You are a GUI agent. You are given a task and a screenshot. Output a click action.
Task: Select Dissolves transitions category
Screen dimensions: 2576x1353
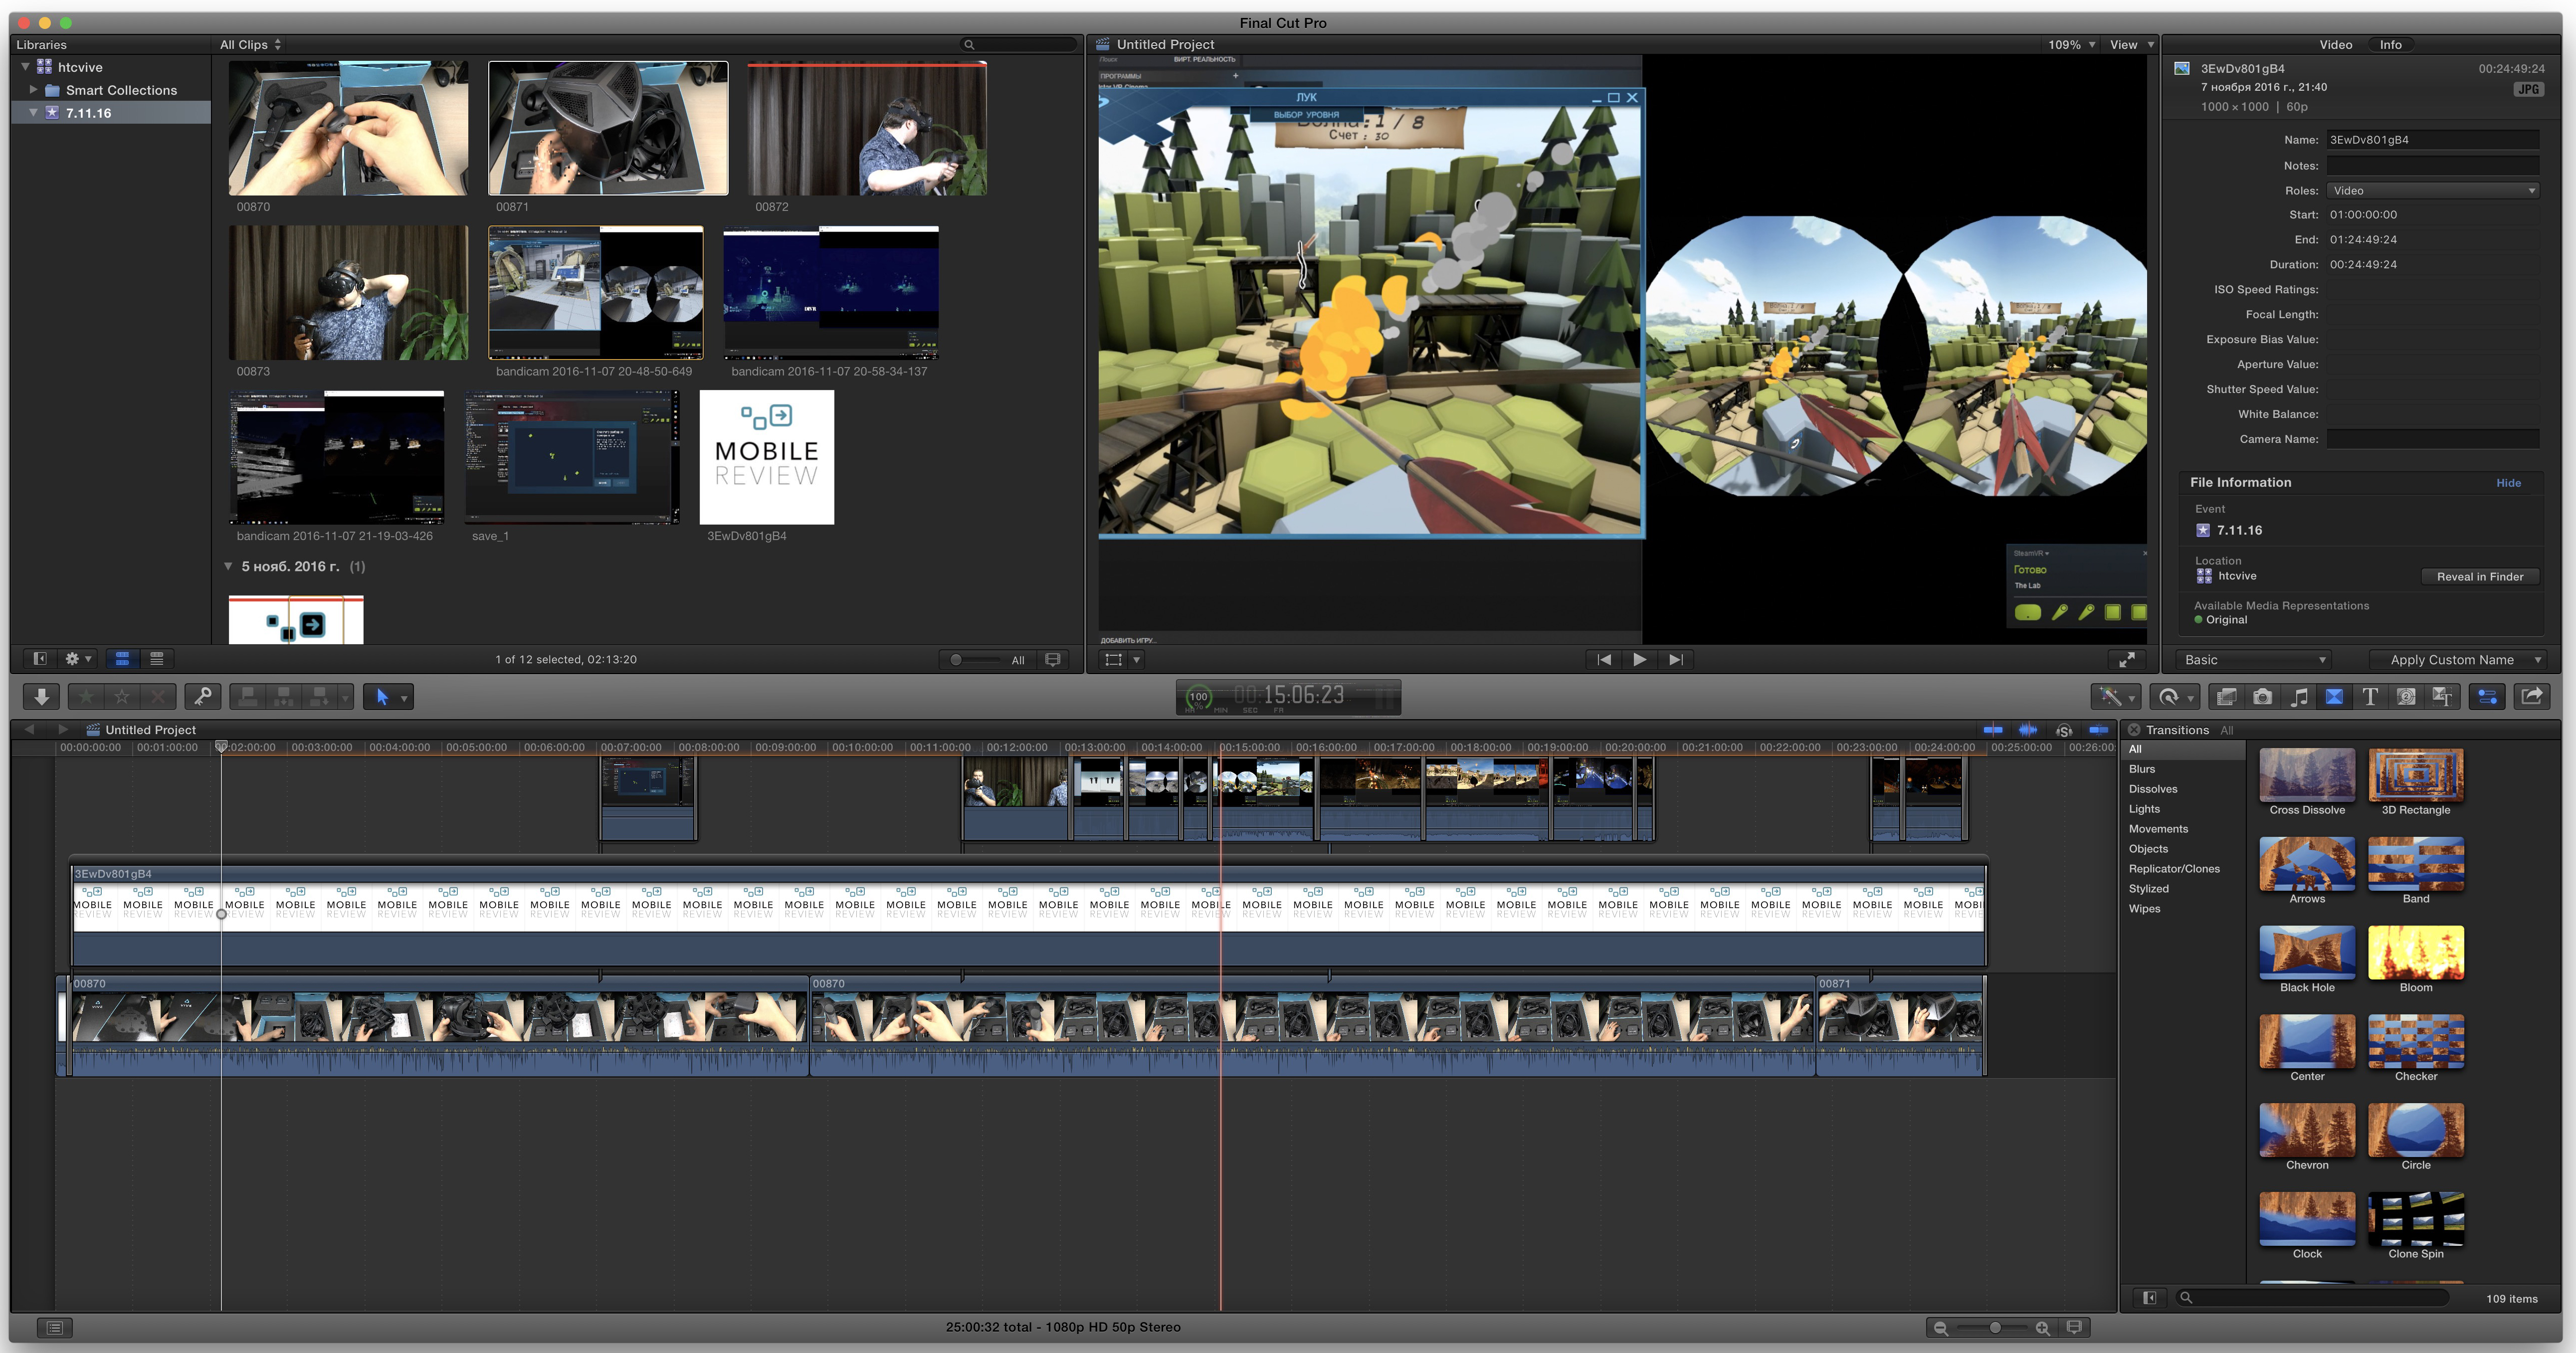(2153, 788)
